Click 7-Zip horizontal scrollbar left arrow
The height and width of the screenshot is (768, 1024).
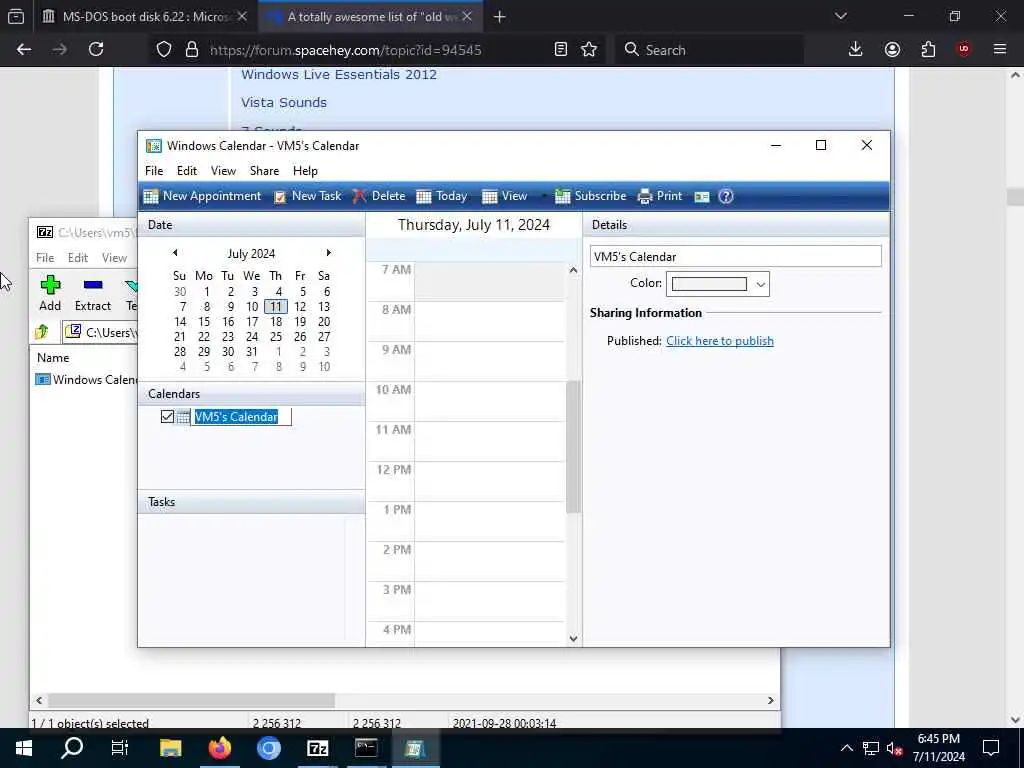[x=39, y=700]
